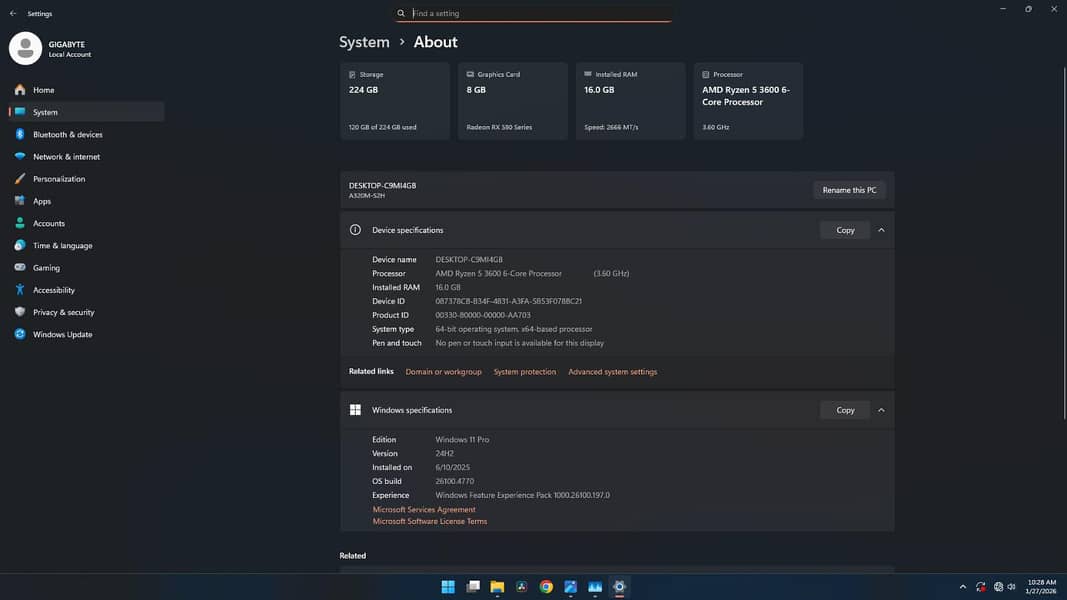The image size is (1067, 600).
Task: Click the Rename this PC button
Action: tap(848, 189)
